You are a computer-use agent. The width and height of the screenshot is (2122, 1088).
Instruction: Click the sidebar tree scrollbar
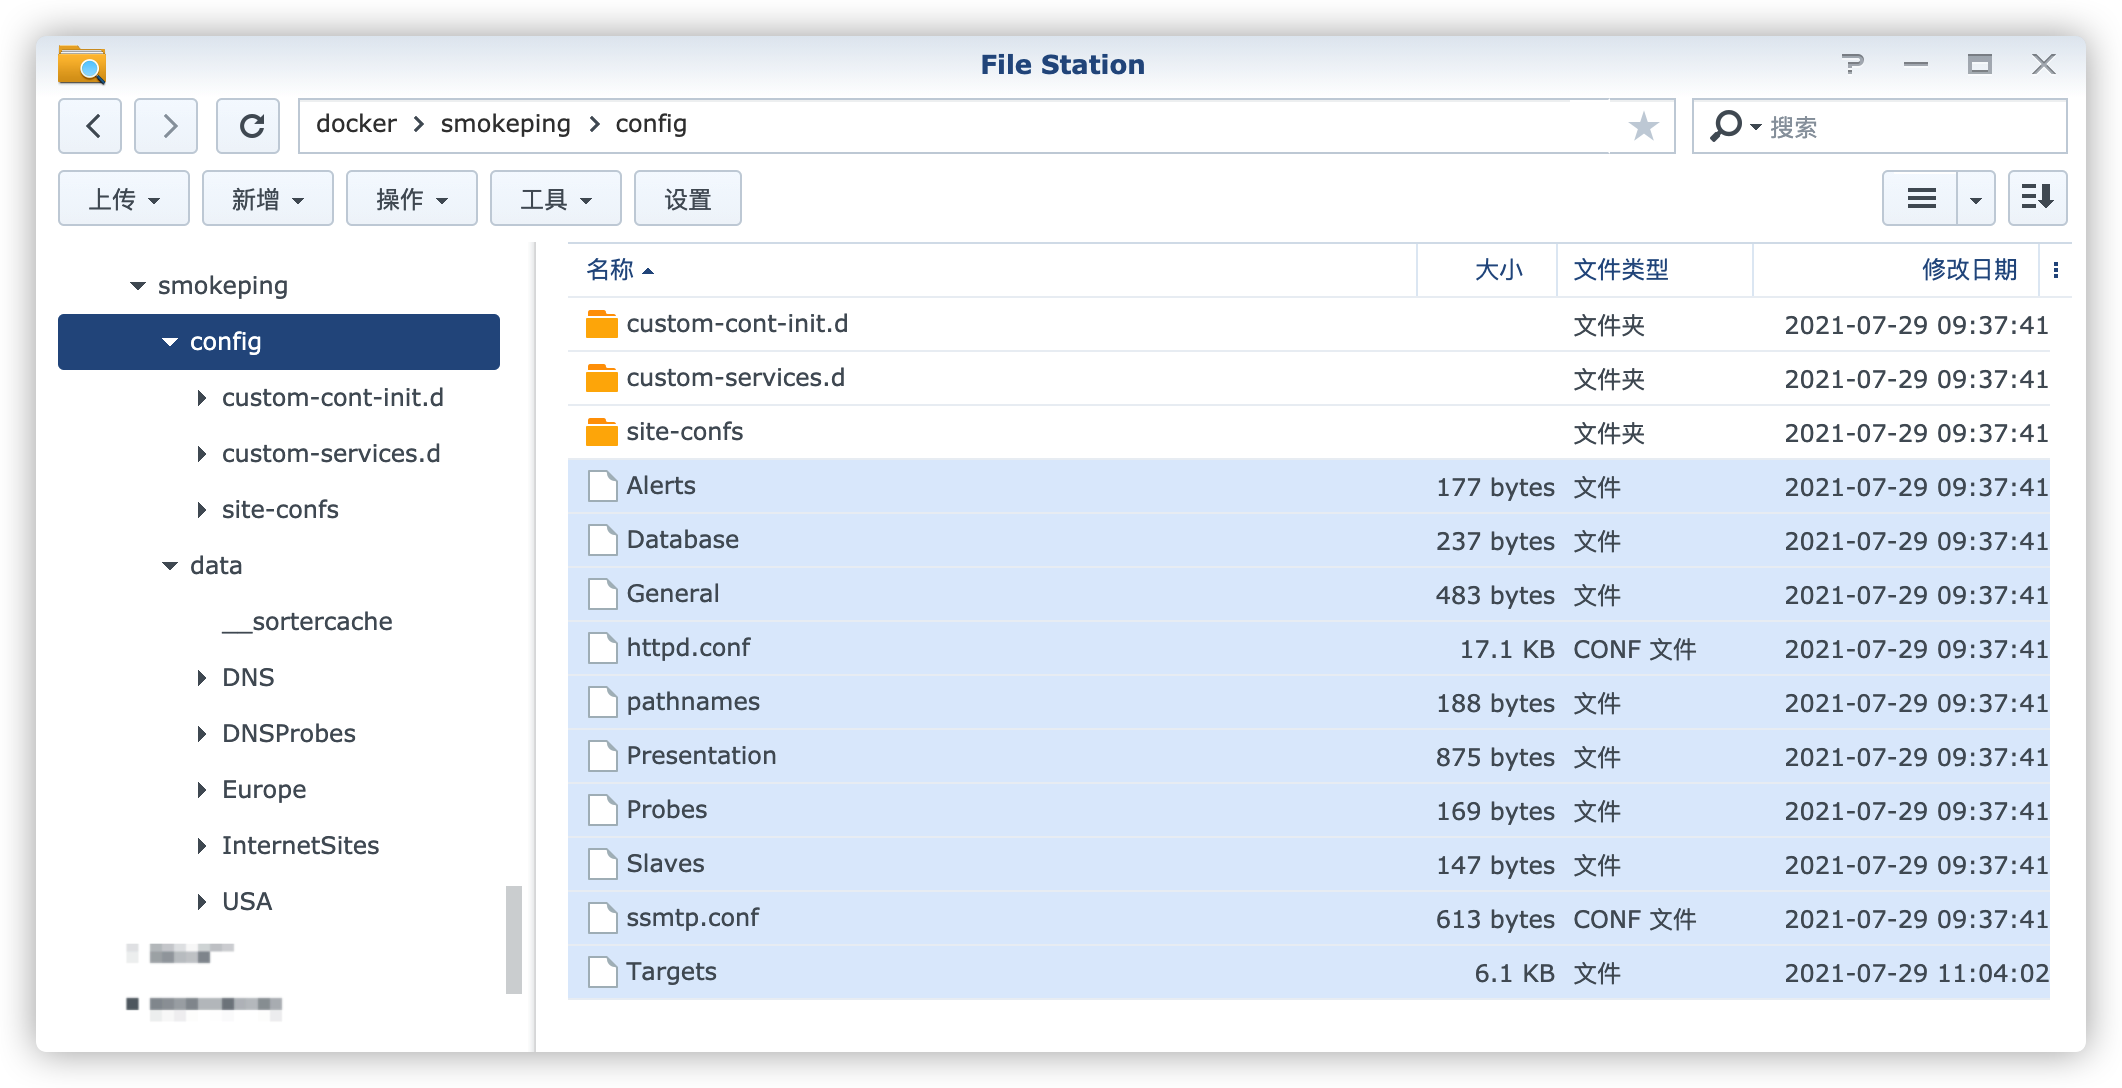pos(514,938)
